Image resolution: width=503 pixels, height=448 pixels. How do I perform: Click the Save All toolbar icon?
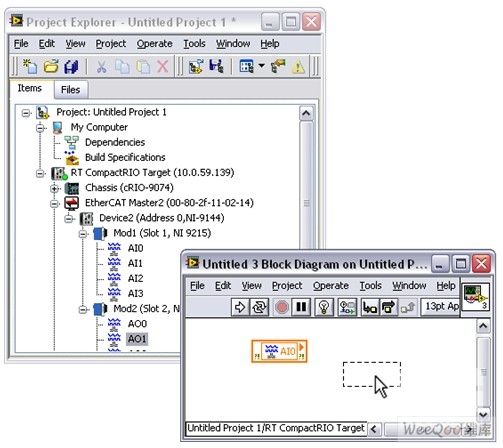(71, 66)
